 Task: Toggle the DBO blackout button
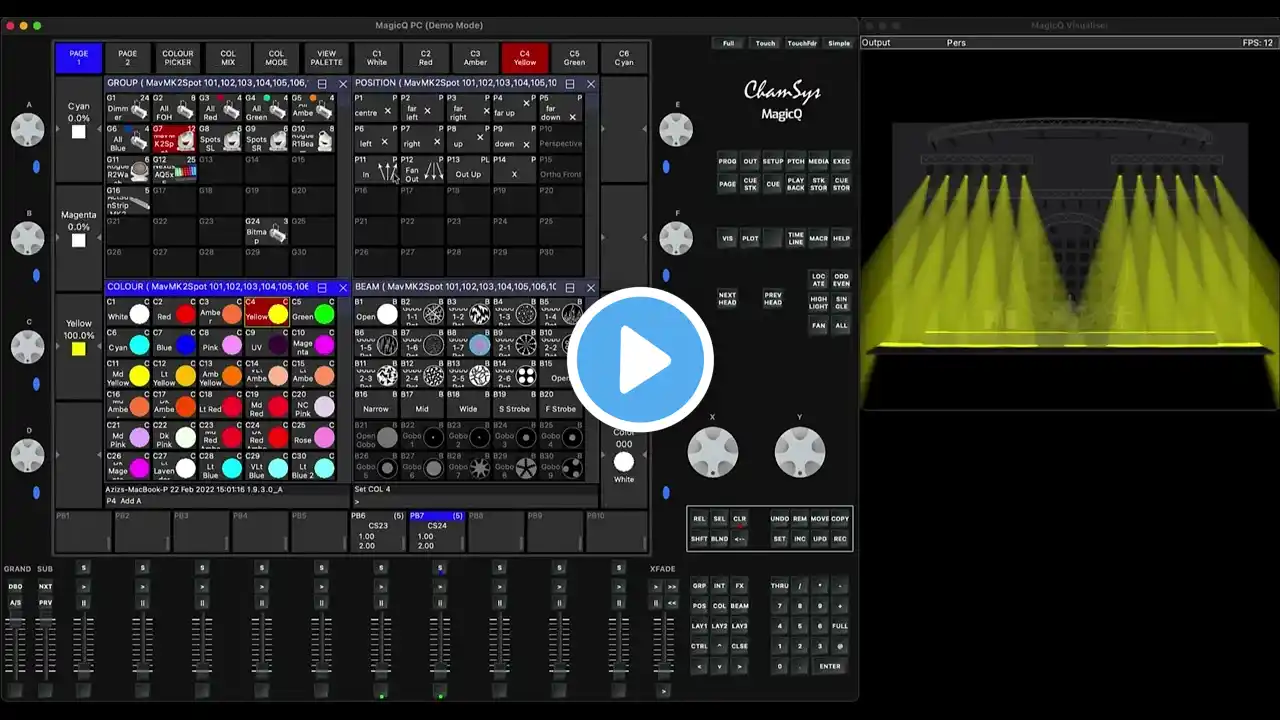coord(15,586)
